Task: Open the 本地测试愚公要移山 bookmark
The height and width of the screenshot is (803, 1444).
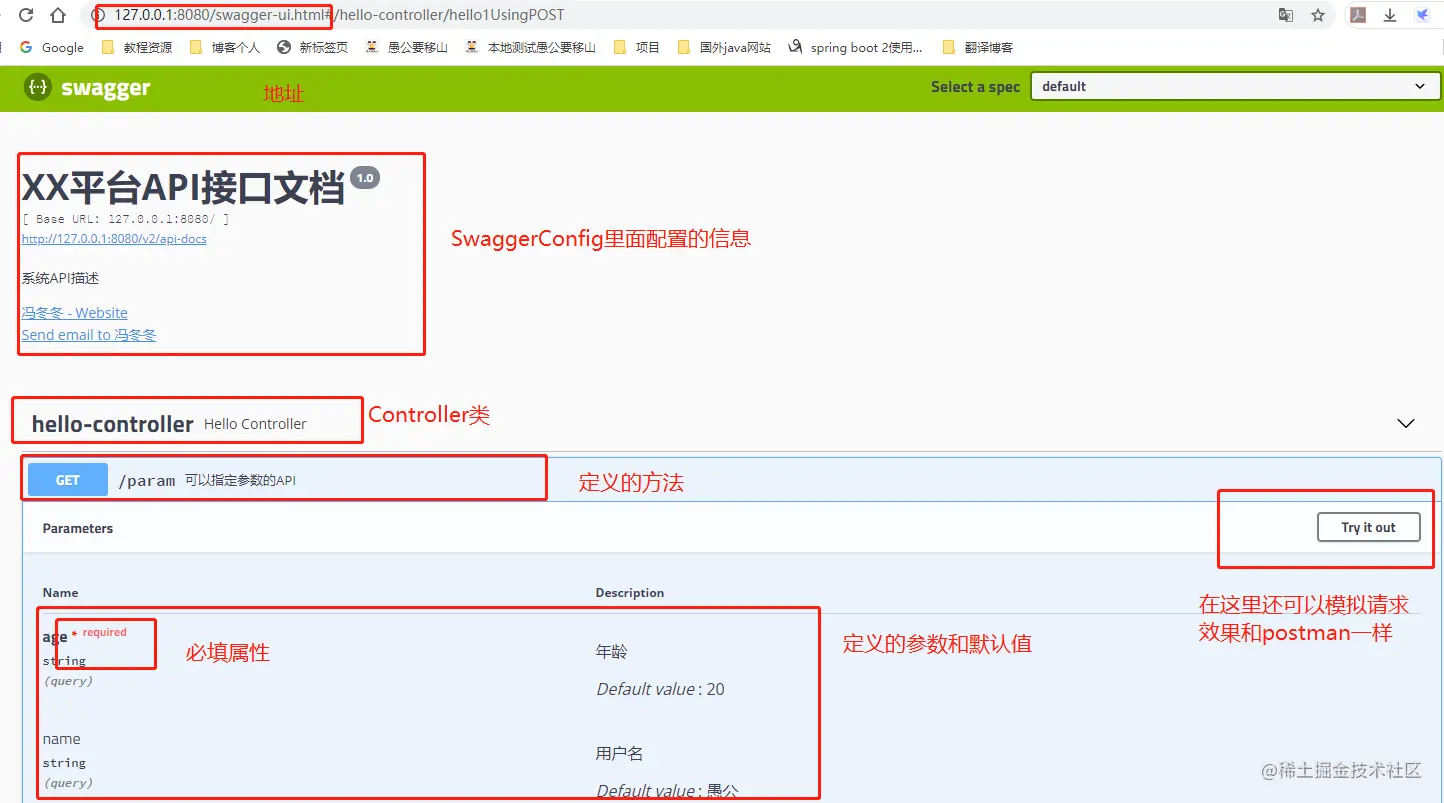Action: [530, 47]
